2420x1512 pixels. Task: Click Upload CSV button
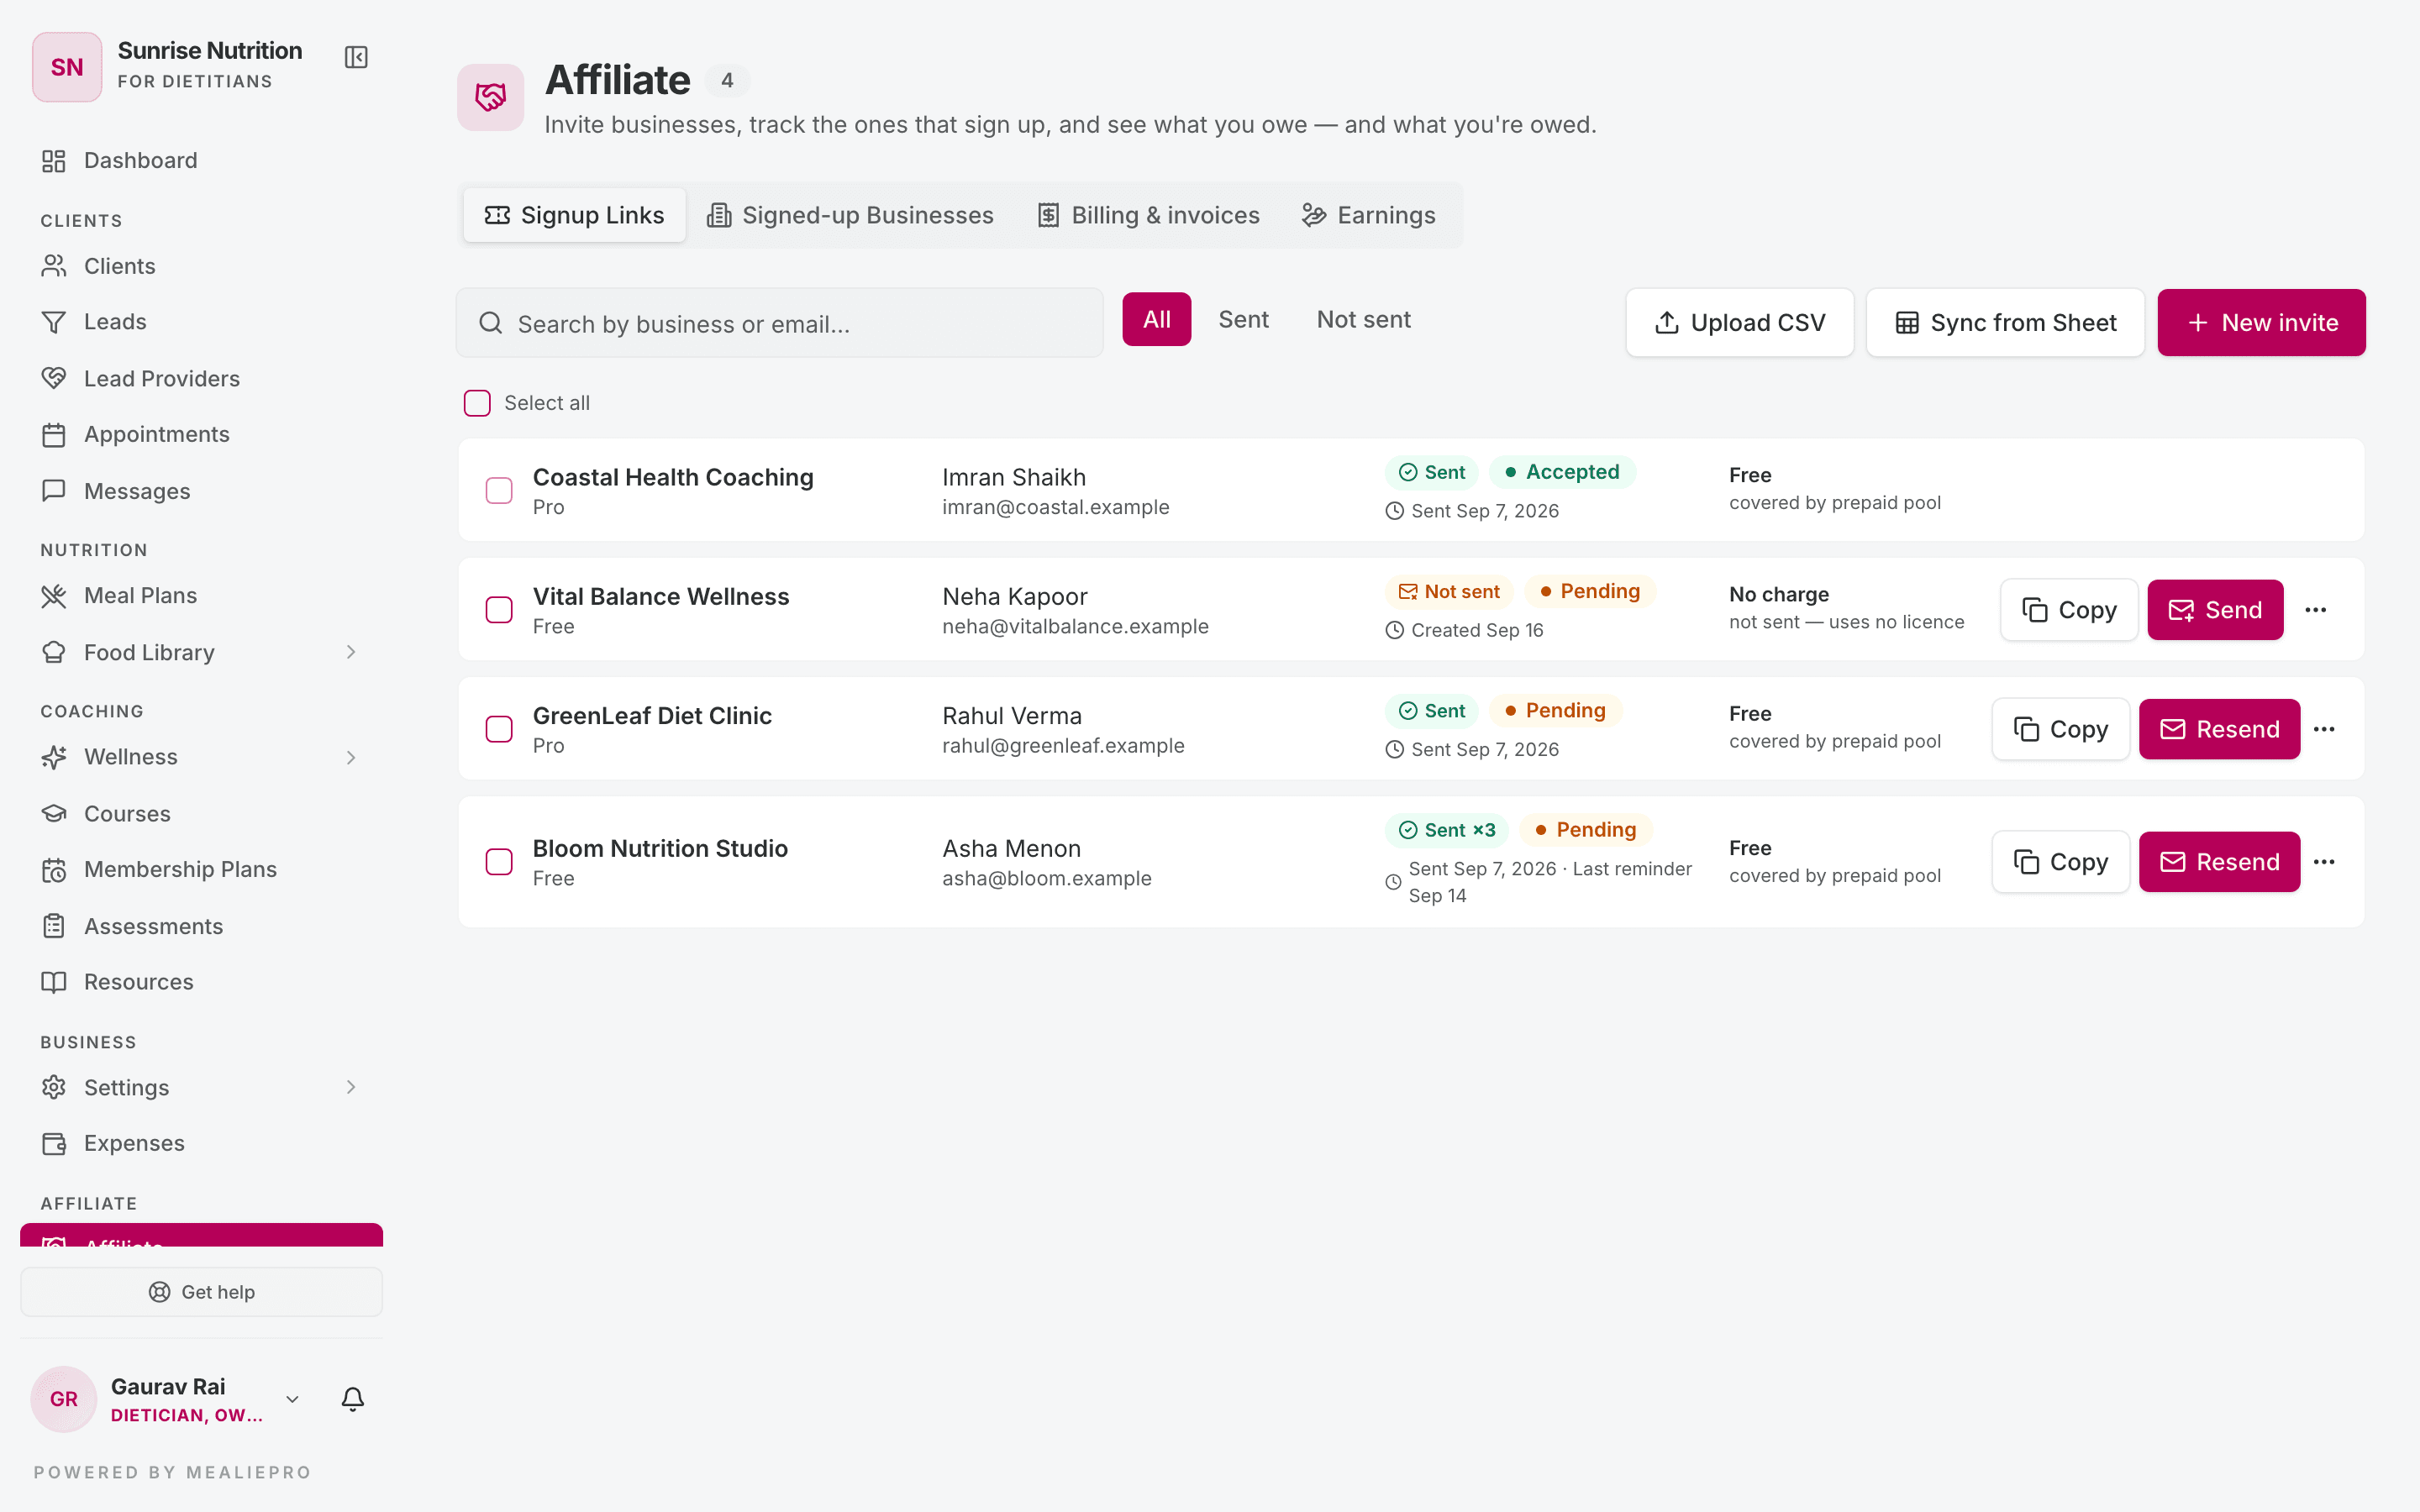click(1740, 323)
